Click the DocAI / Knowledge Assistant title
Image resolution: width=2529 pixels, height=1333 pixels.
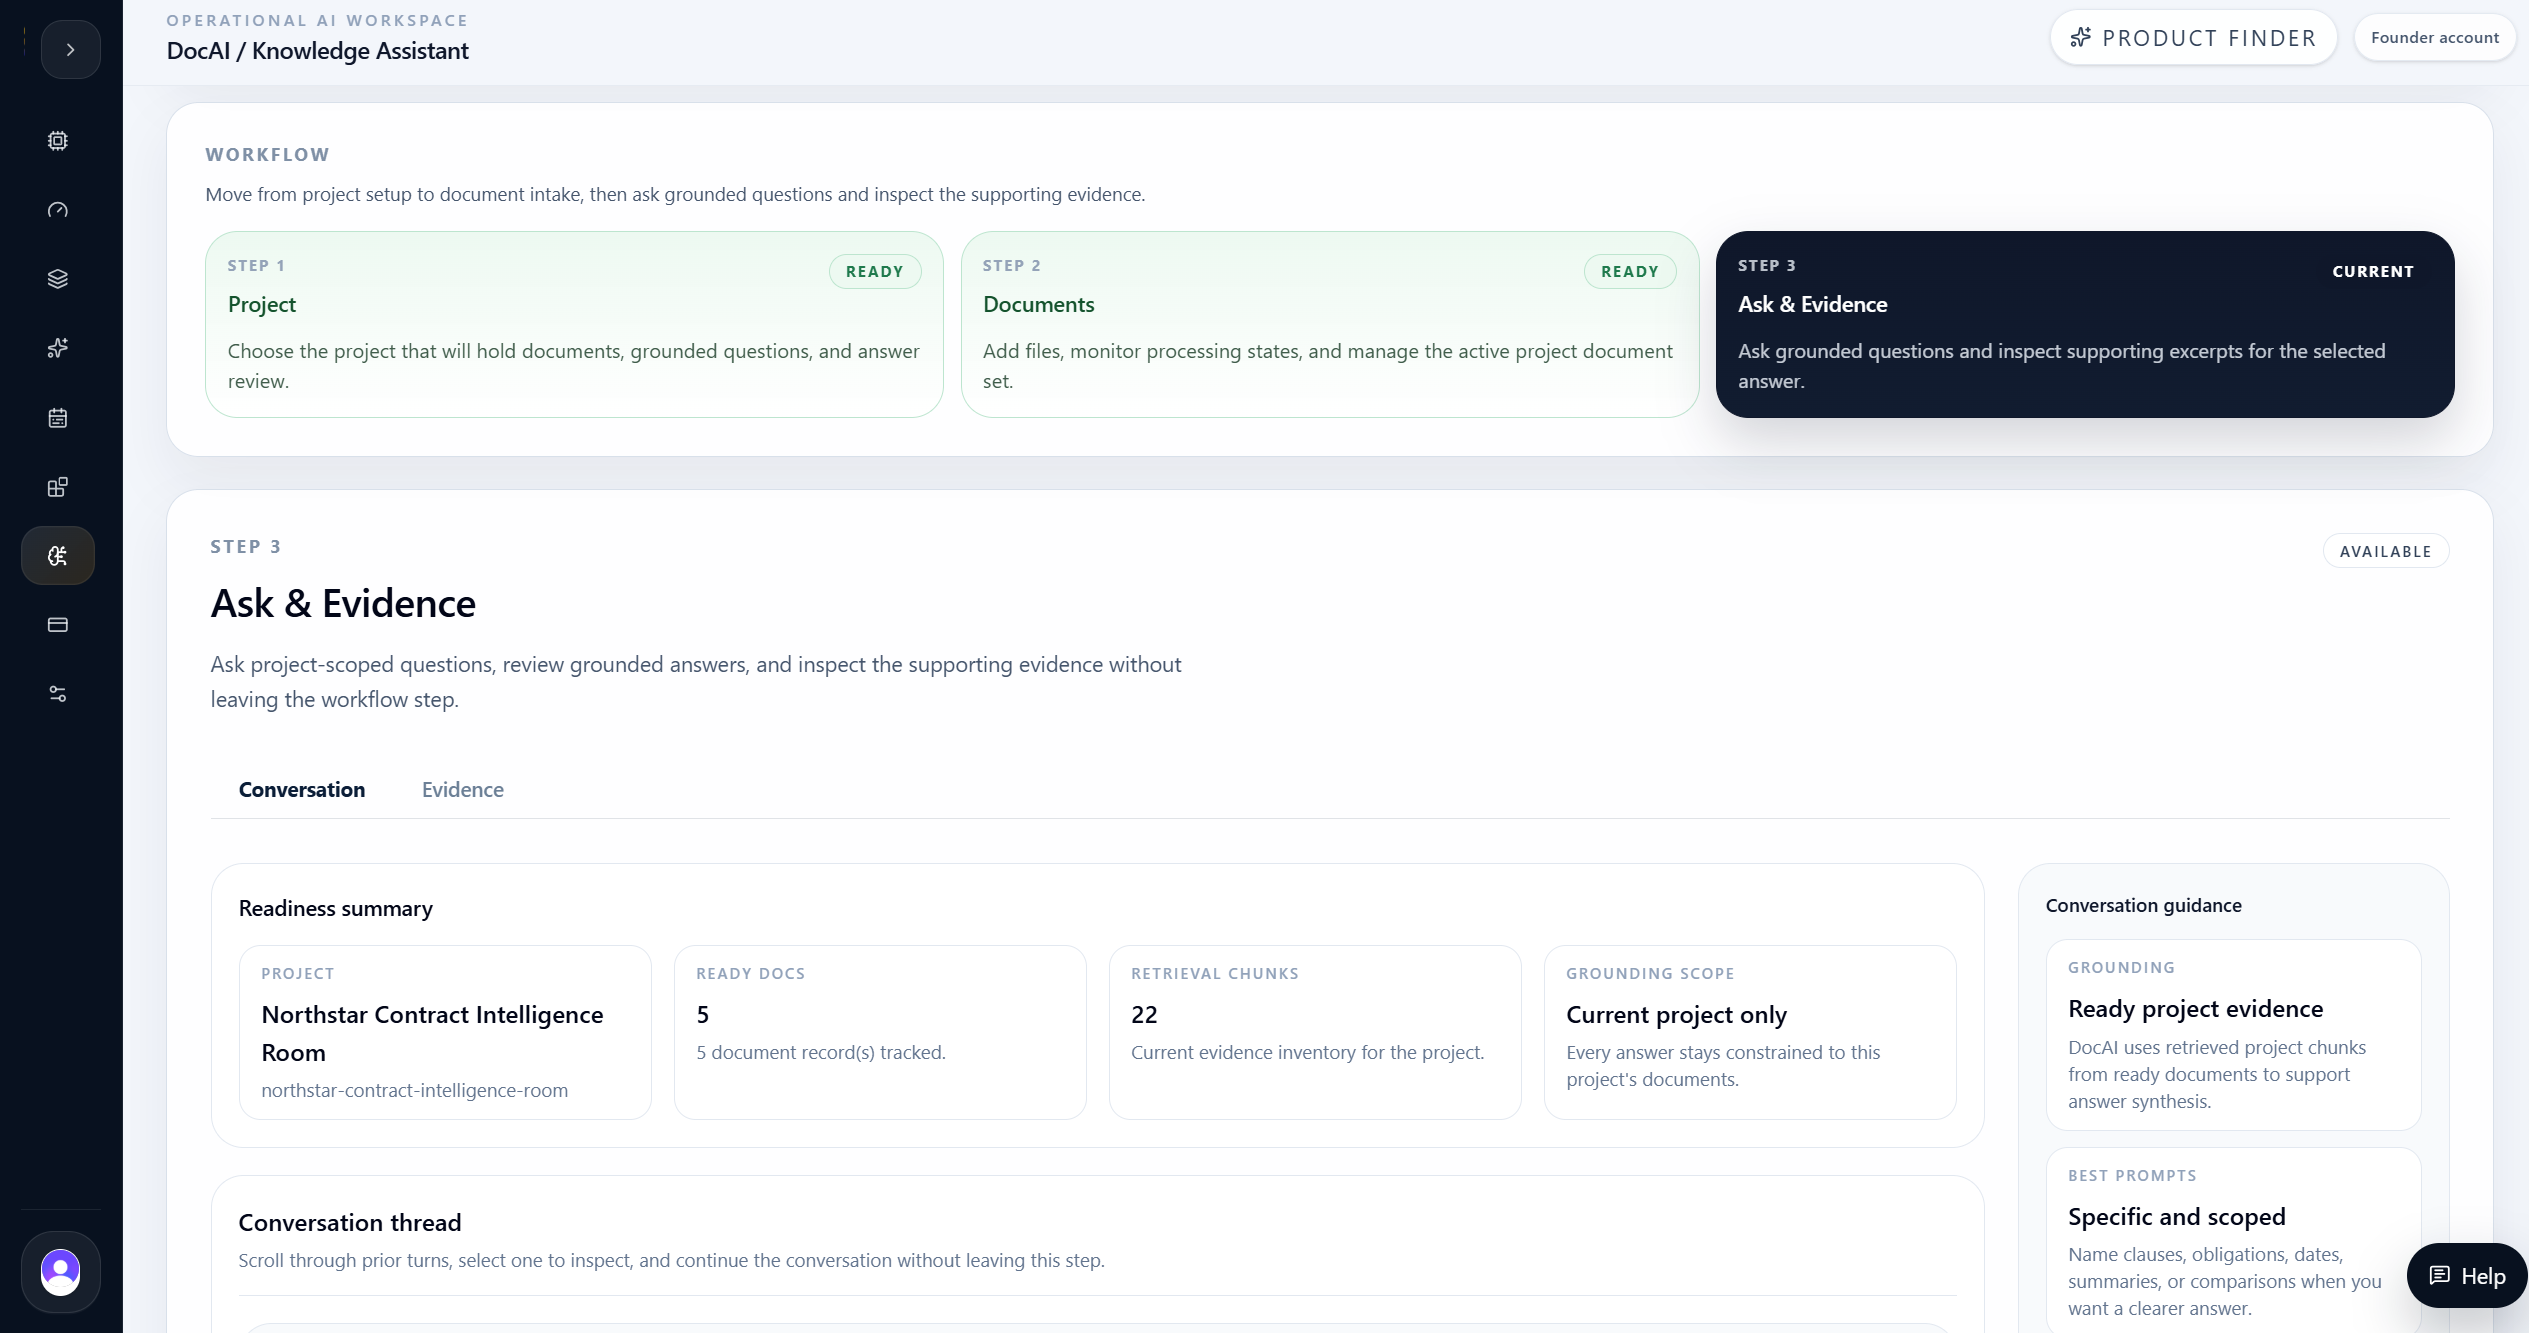tap(317, 51)
